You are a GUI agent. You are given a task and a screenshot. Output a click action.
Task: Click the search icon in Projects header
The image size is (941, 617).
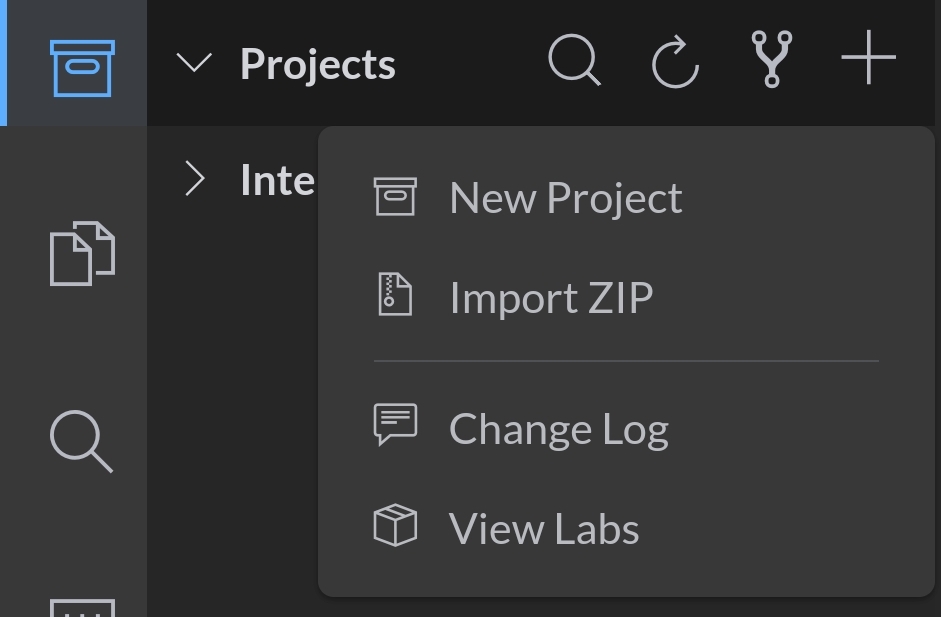coord(575,61)
